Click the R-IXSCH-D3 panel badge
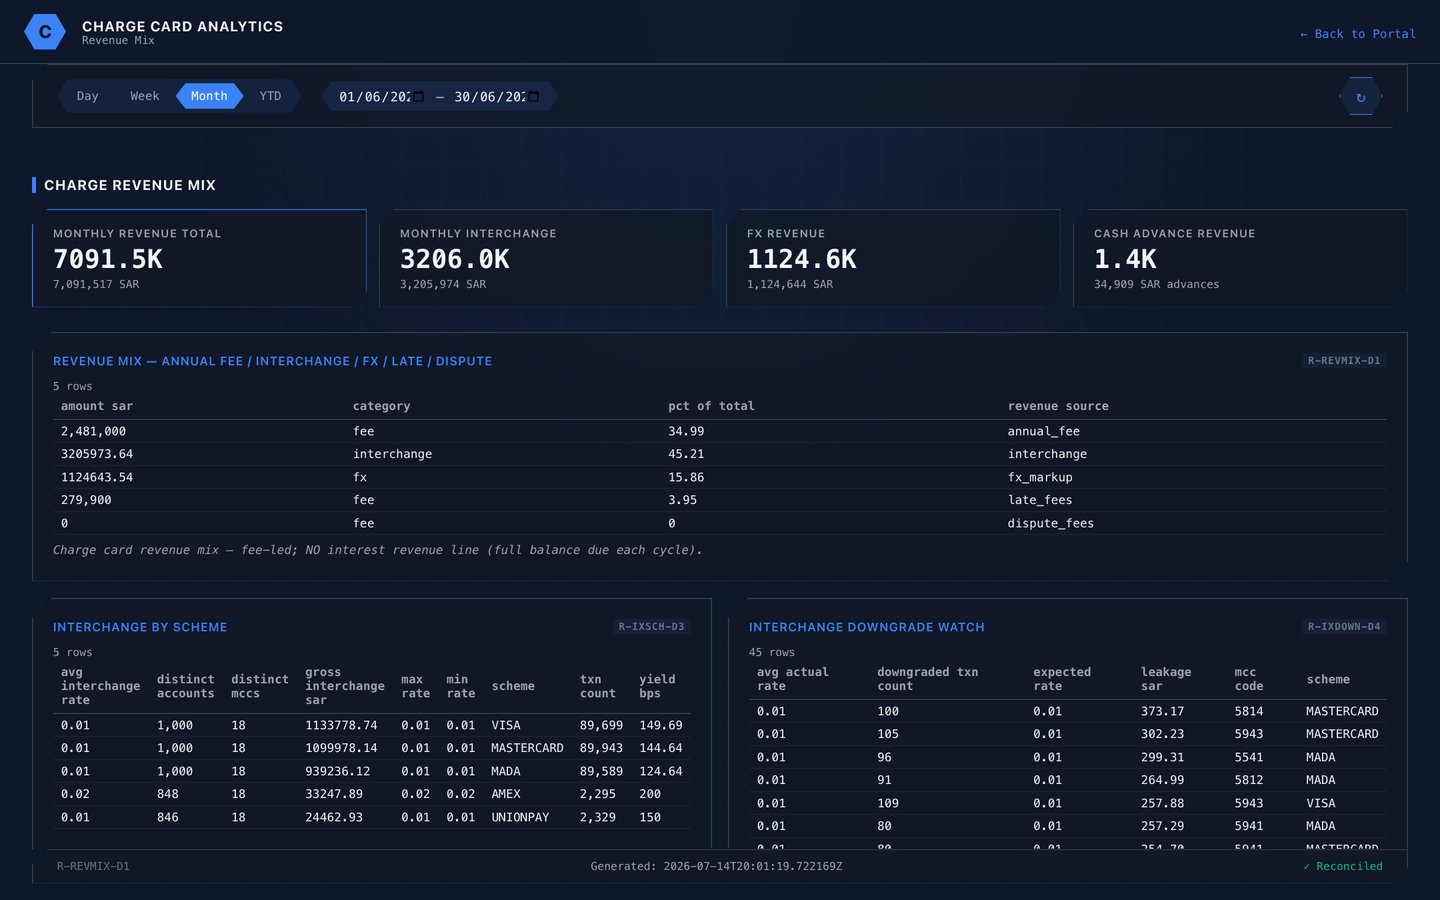This screenshot has height=900, width=1440. coord(651,627)
